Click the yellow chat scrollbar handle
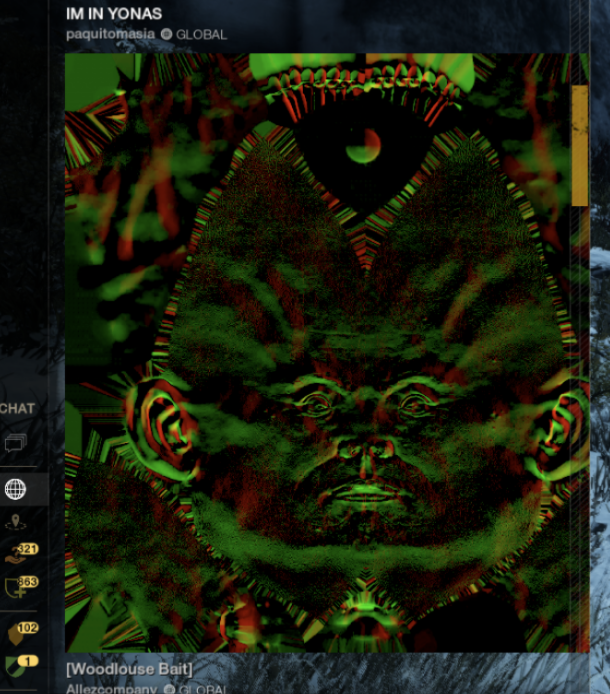 click(x=580, y=146)
